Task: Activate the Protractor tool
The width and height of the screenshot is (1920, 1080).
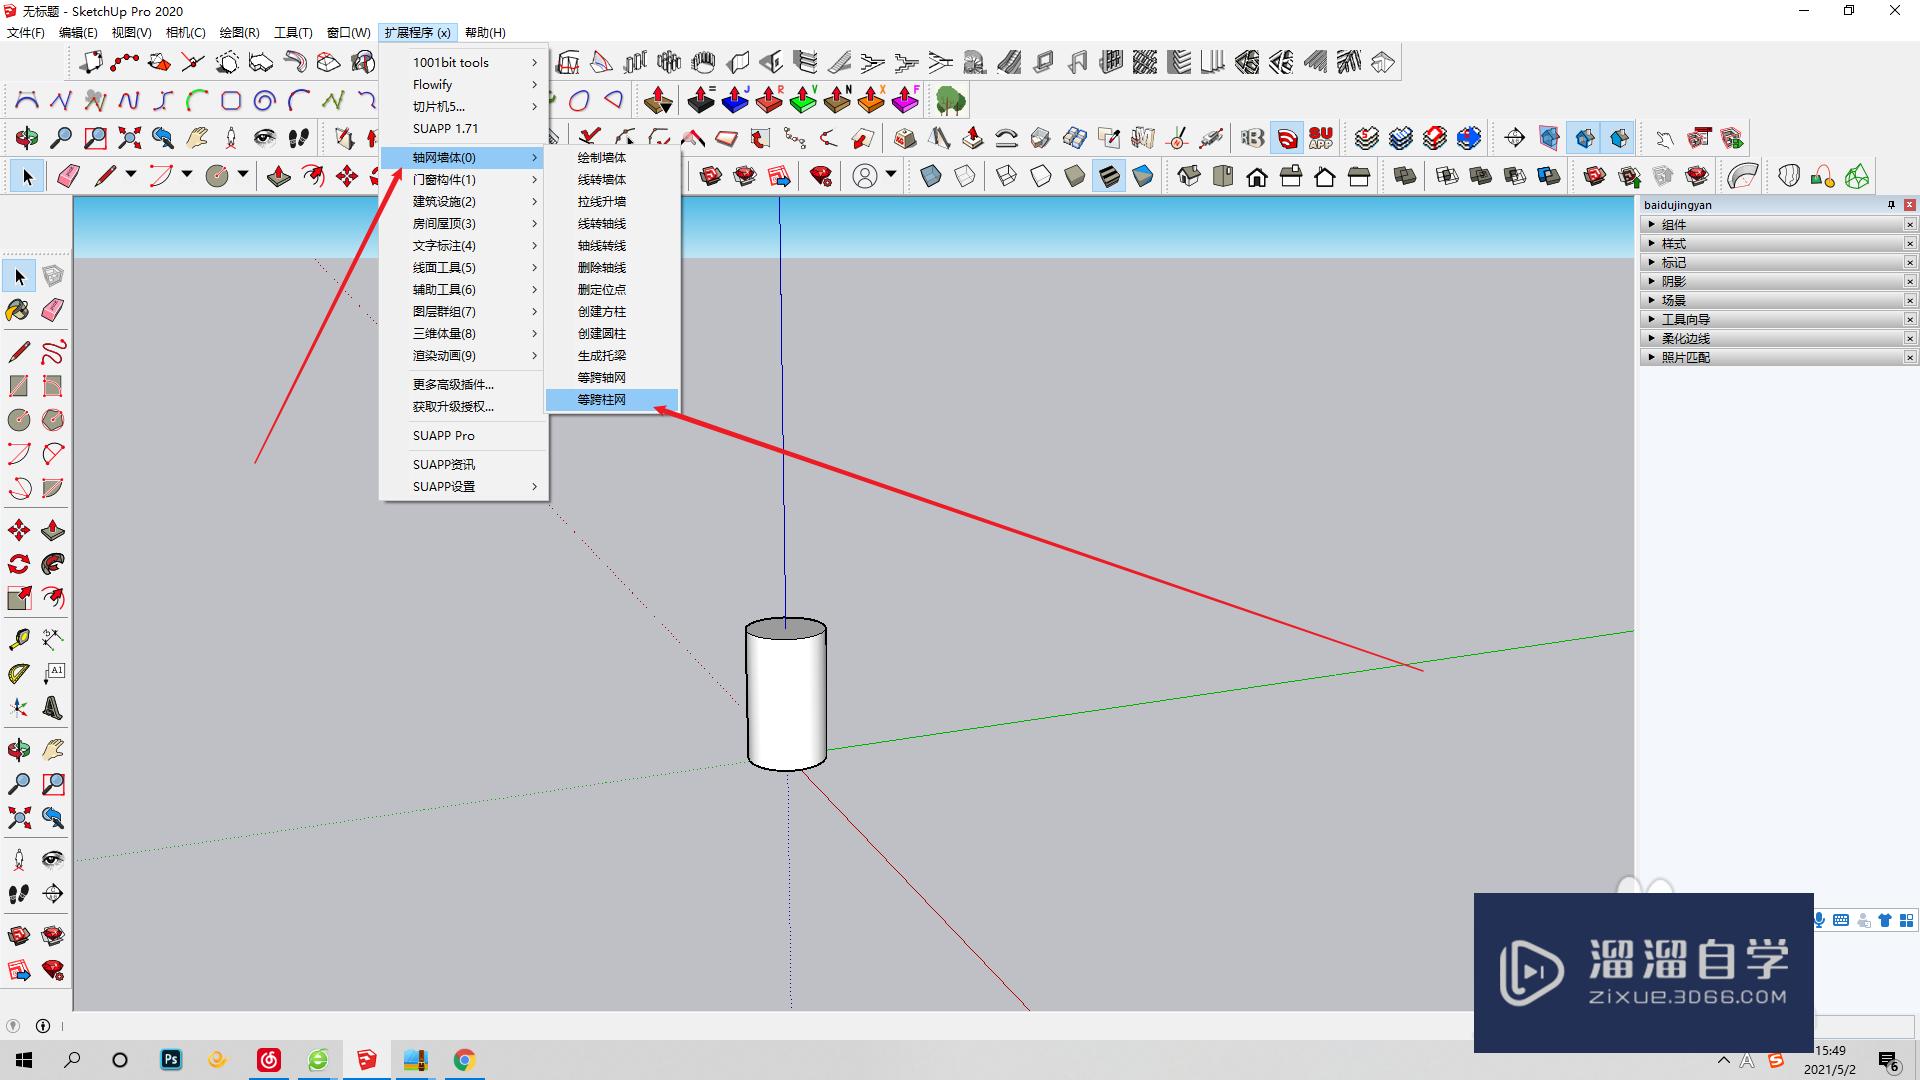Action: tap(18, 674)
